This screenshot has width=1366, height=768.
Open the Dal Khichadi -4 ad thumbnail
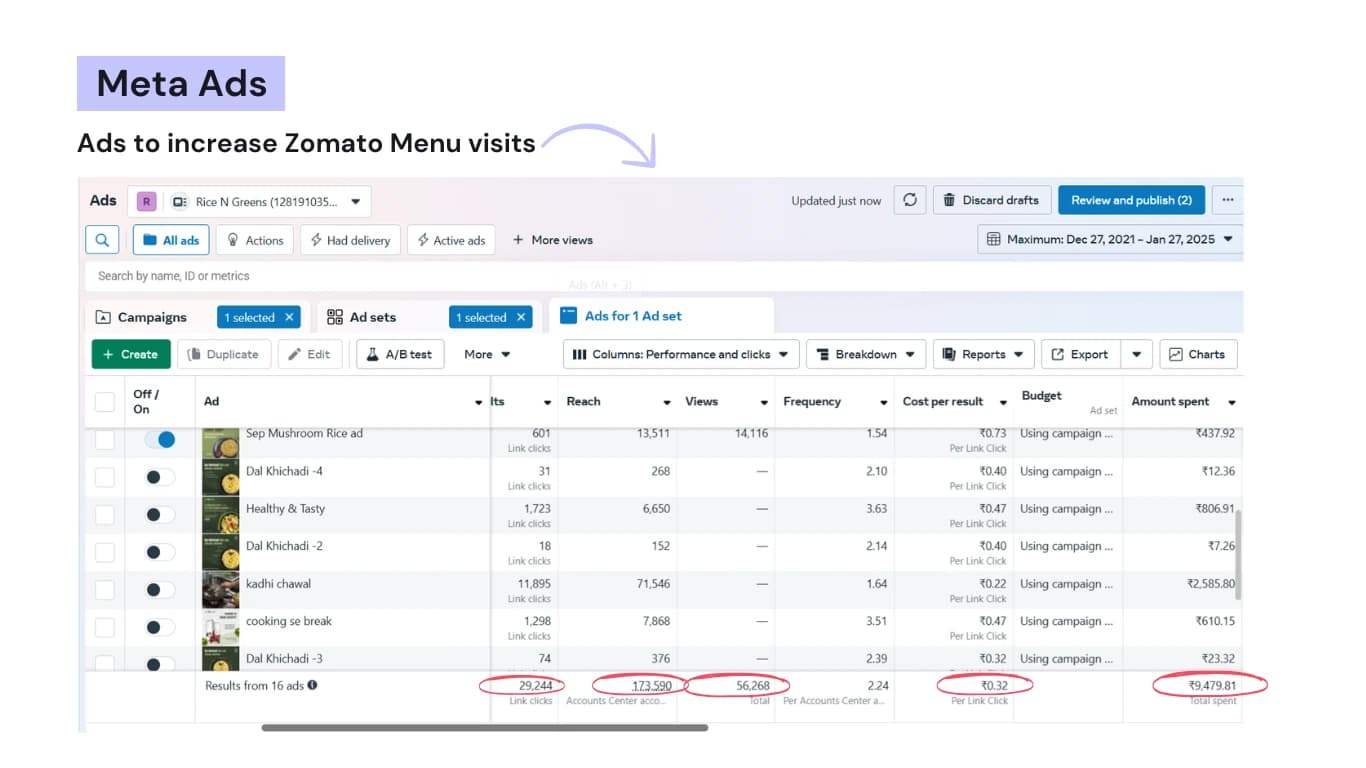point(220,477)
